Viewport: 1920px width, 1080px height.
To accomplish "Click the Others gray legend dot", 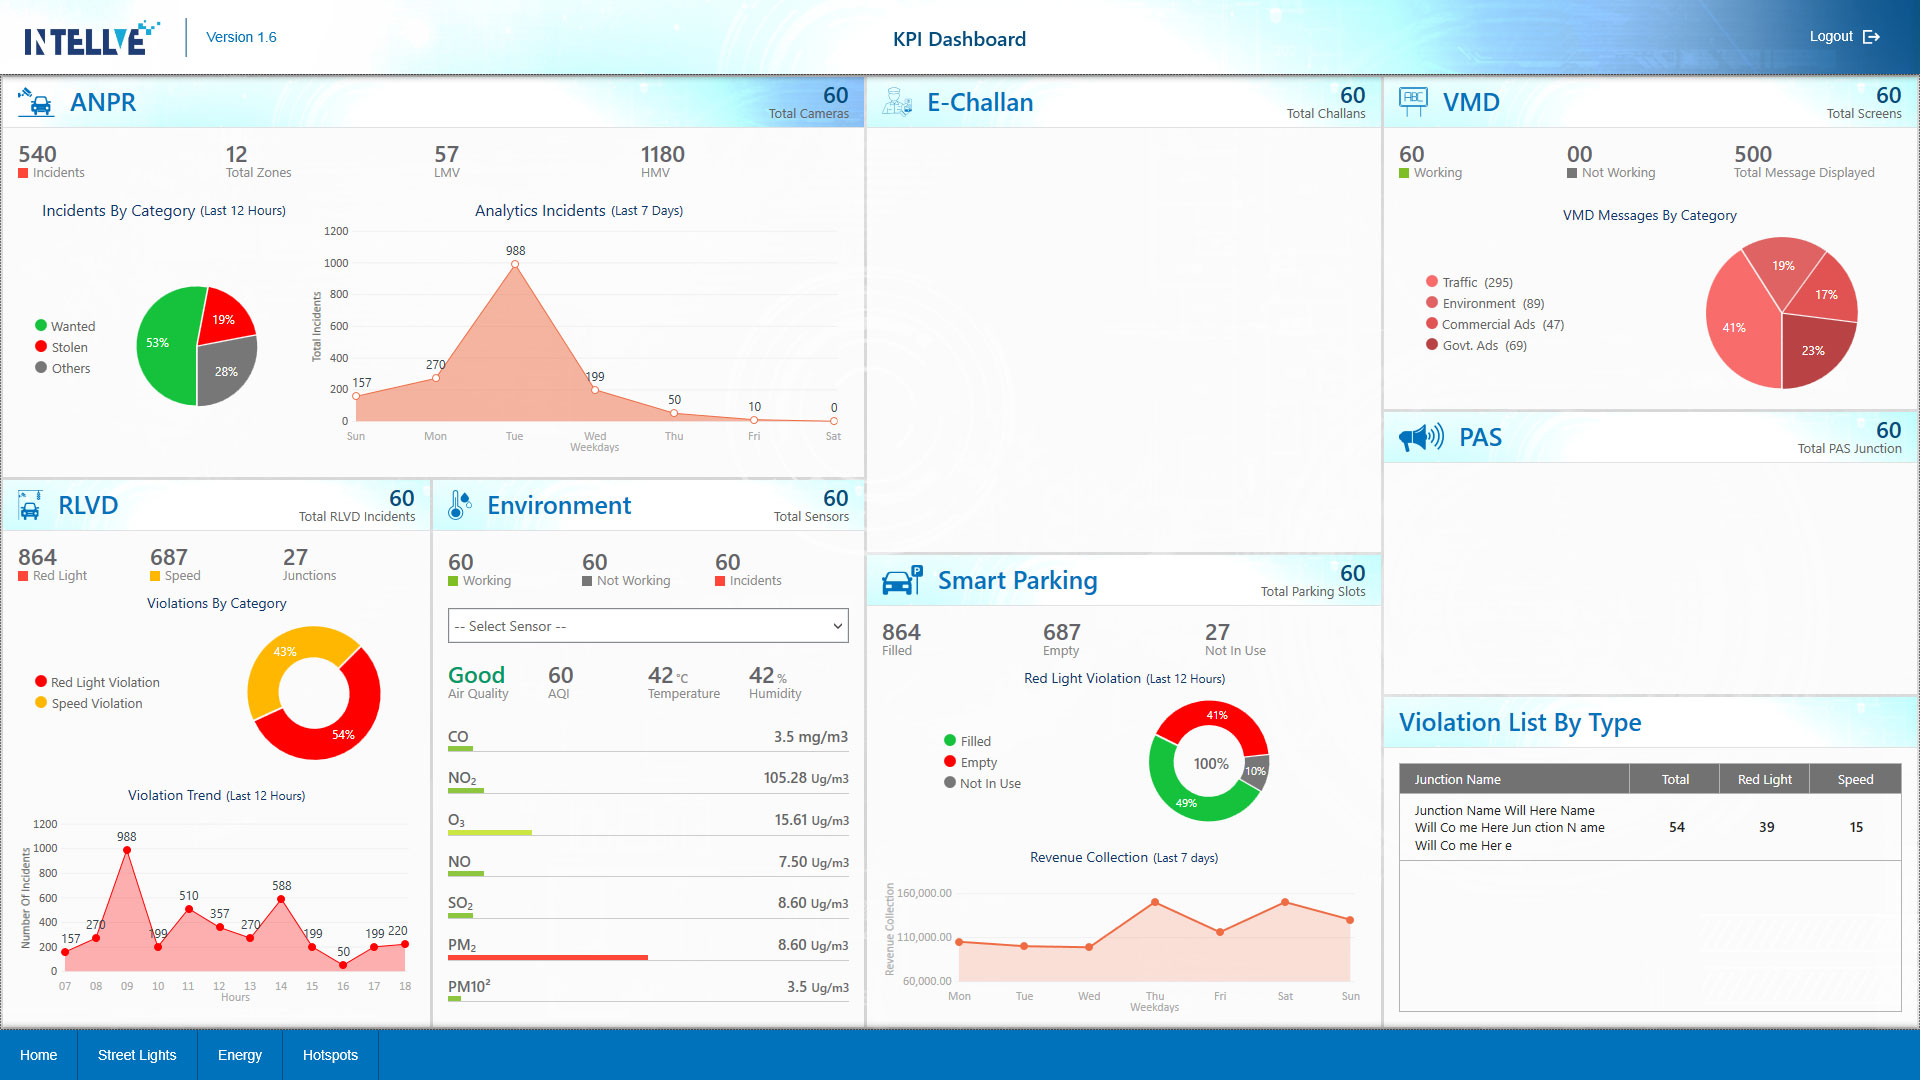I will click(x=41, y=367).
